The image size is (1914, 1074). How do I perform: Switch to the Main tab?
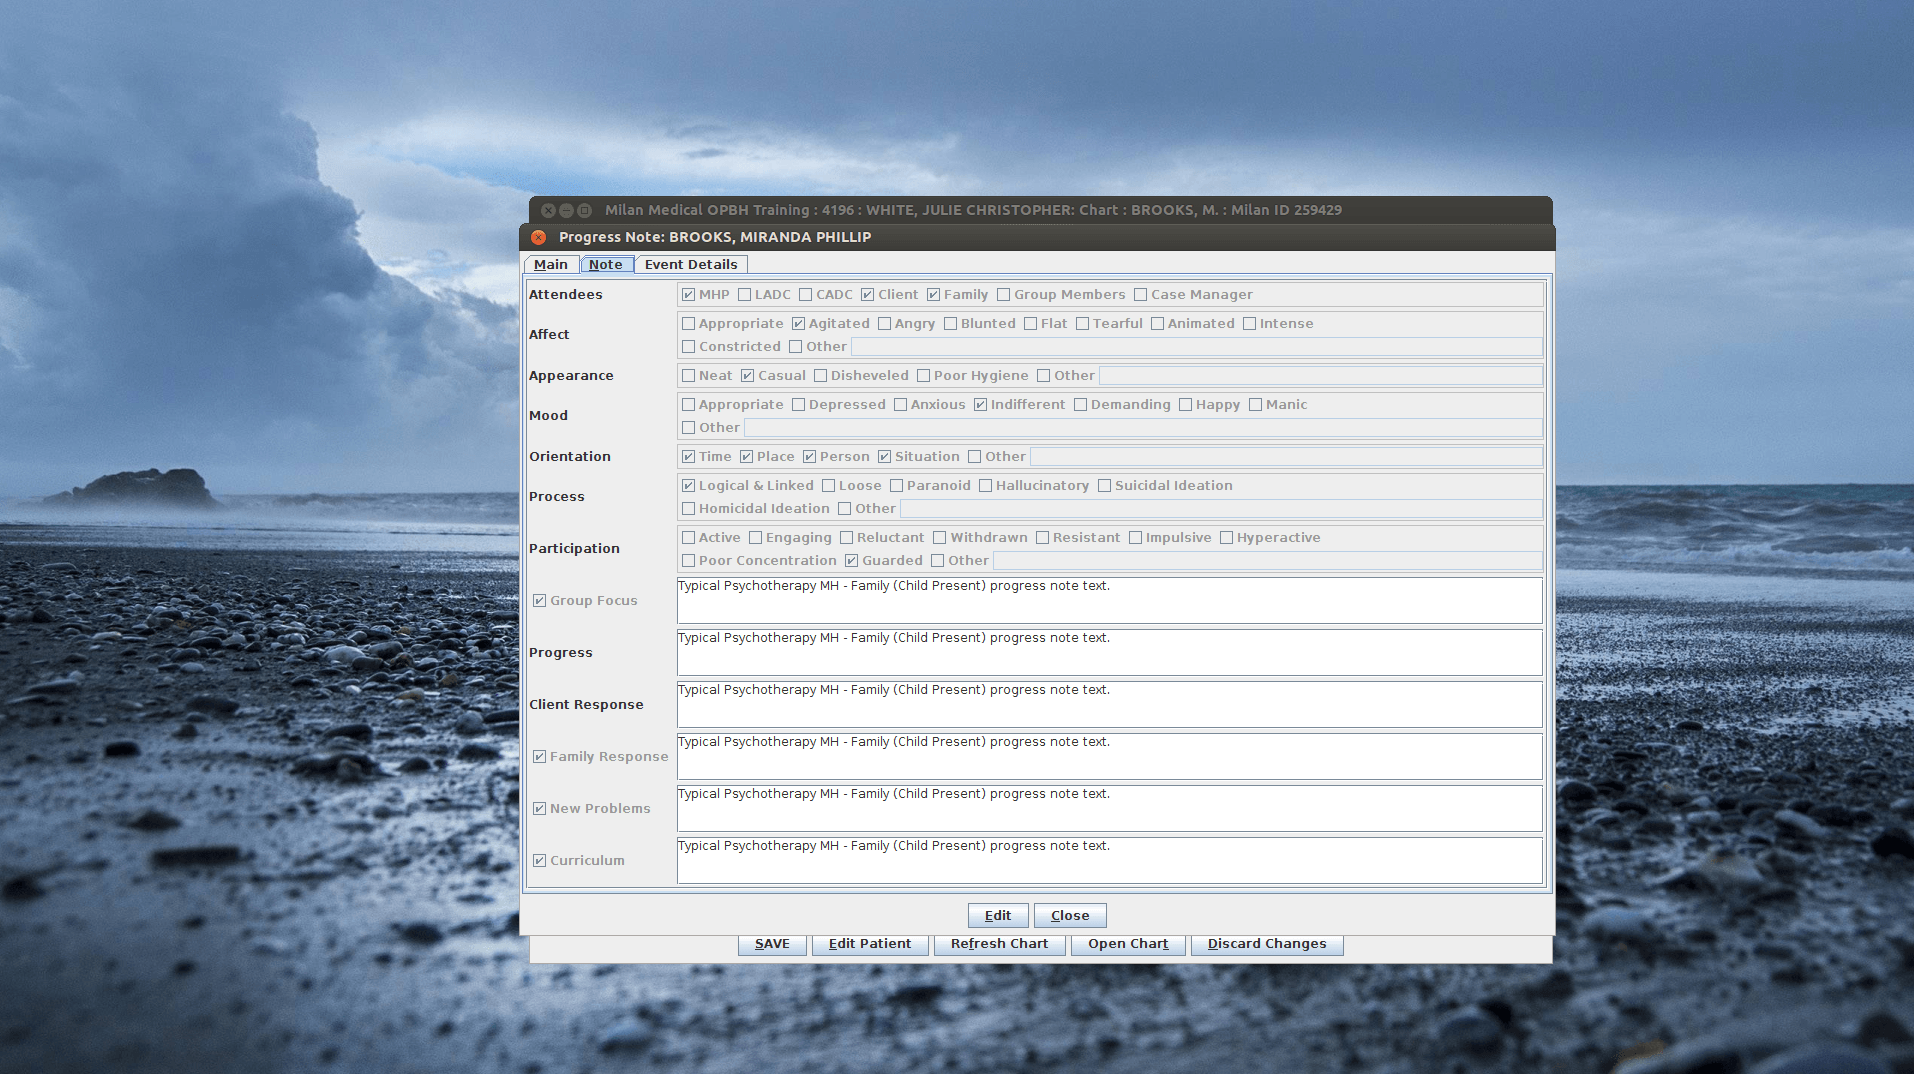point(551,264)
